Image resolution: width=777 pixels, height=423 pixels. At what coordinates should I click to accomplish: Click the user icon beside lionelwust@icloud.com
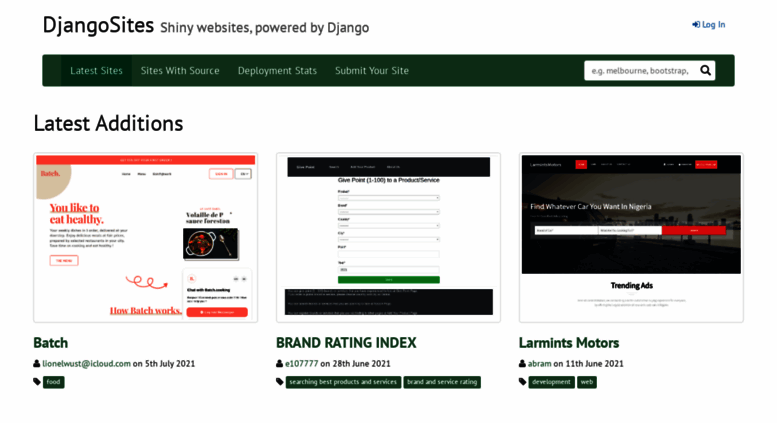coord(37,364)
